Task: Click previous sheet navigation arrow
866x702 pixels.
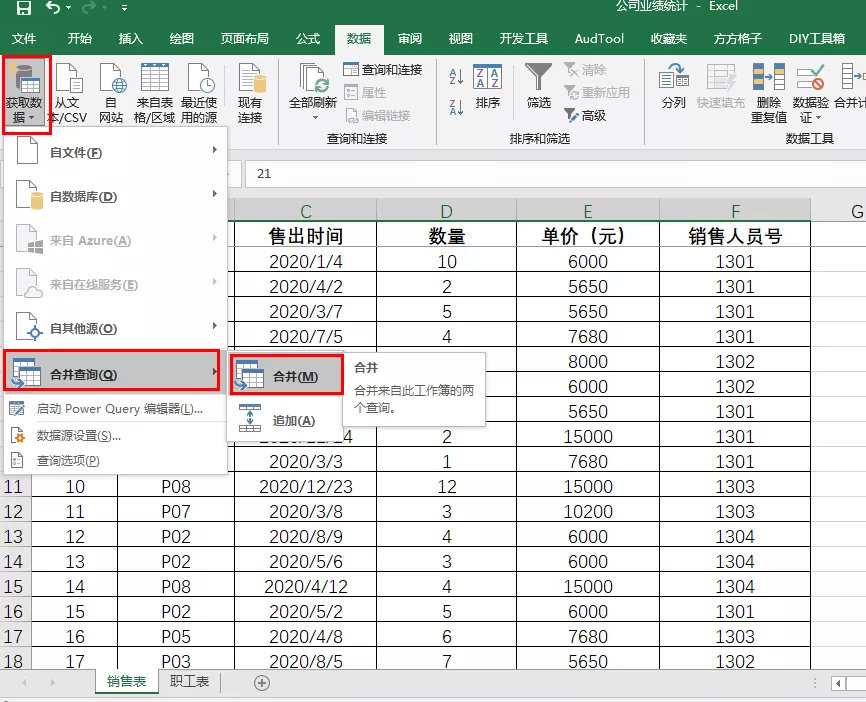Action: [24, 683]
